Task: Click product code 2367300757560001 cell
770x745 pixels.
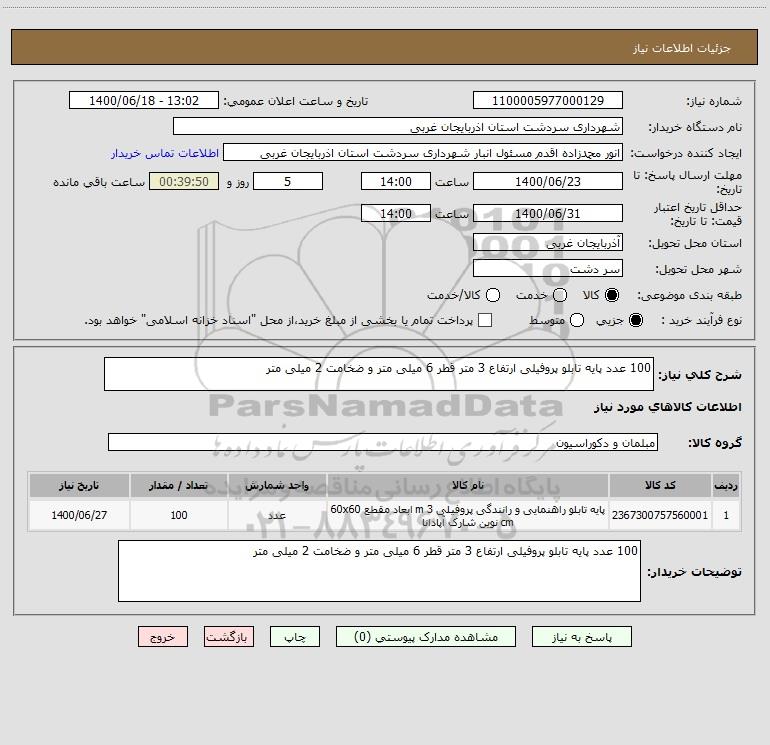Action: (x=660, y=515)
